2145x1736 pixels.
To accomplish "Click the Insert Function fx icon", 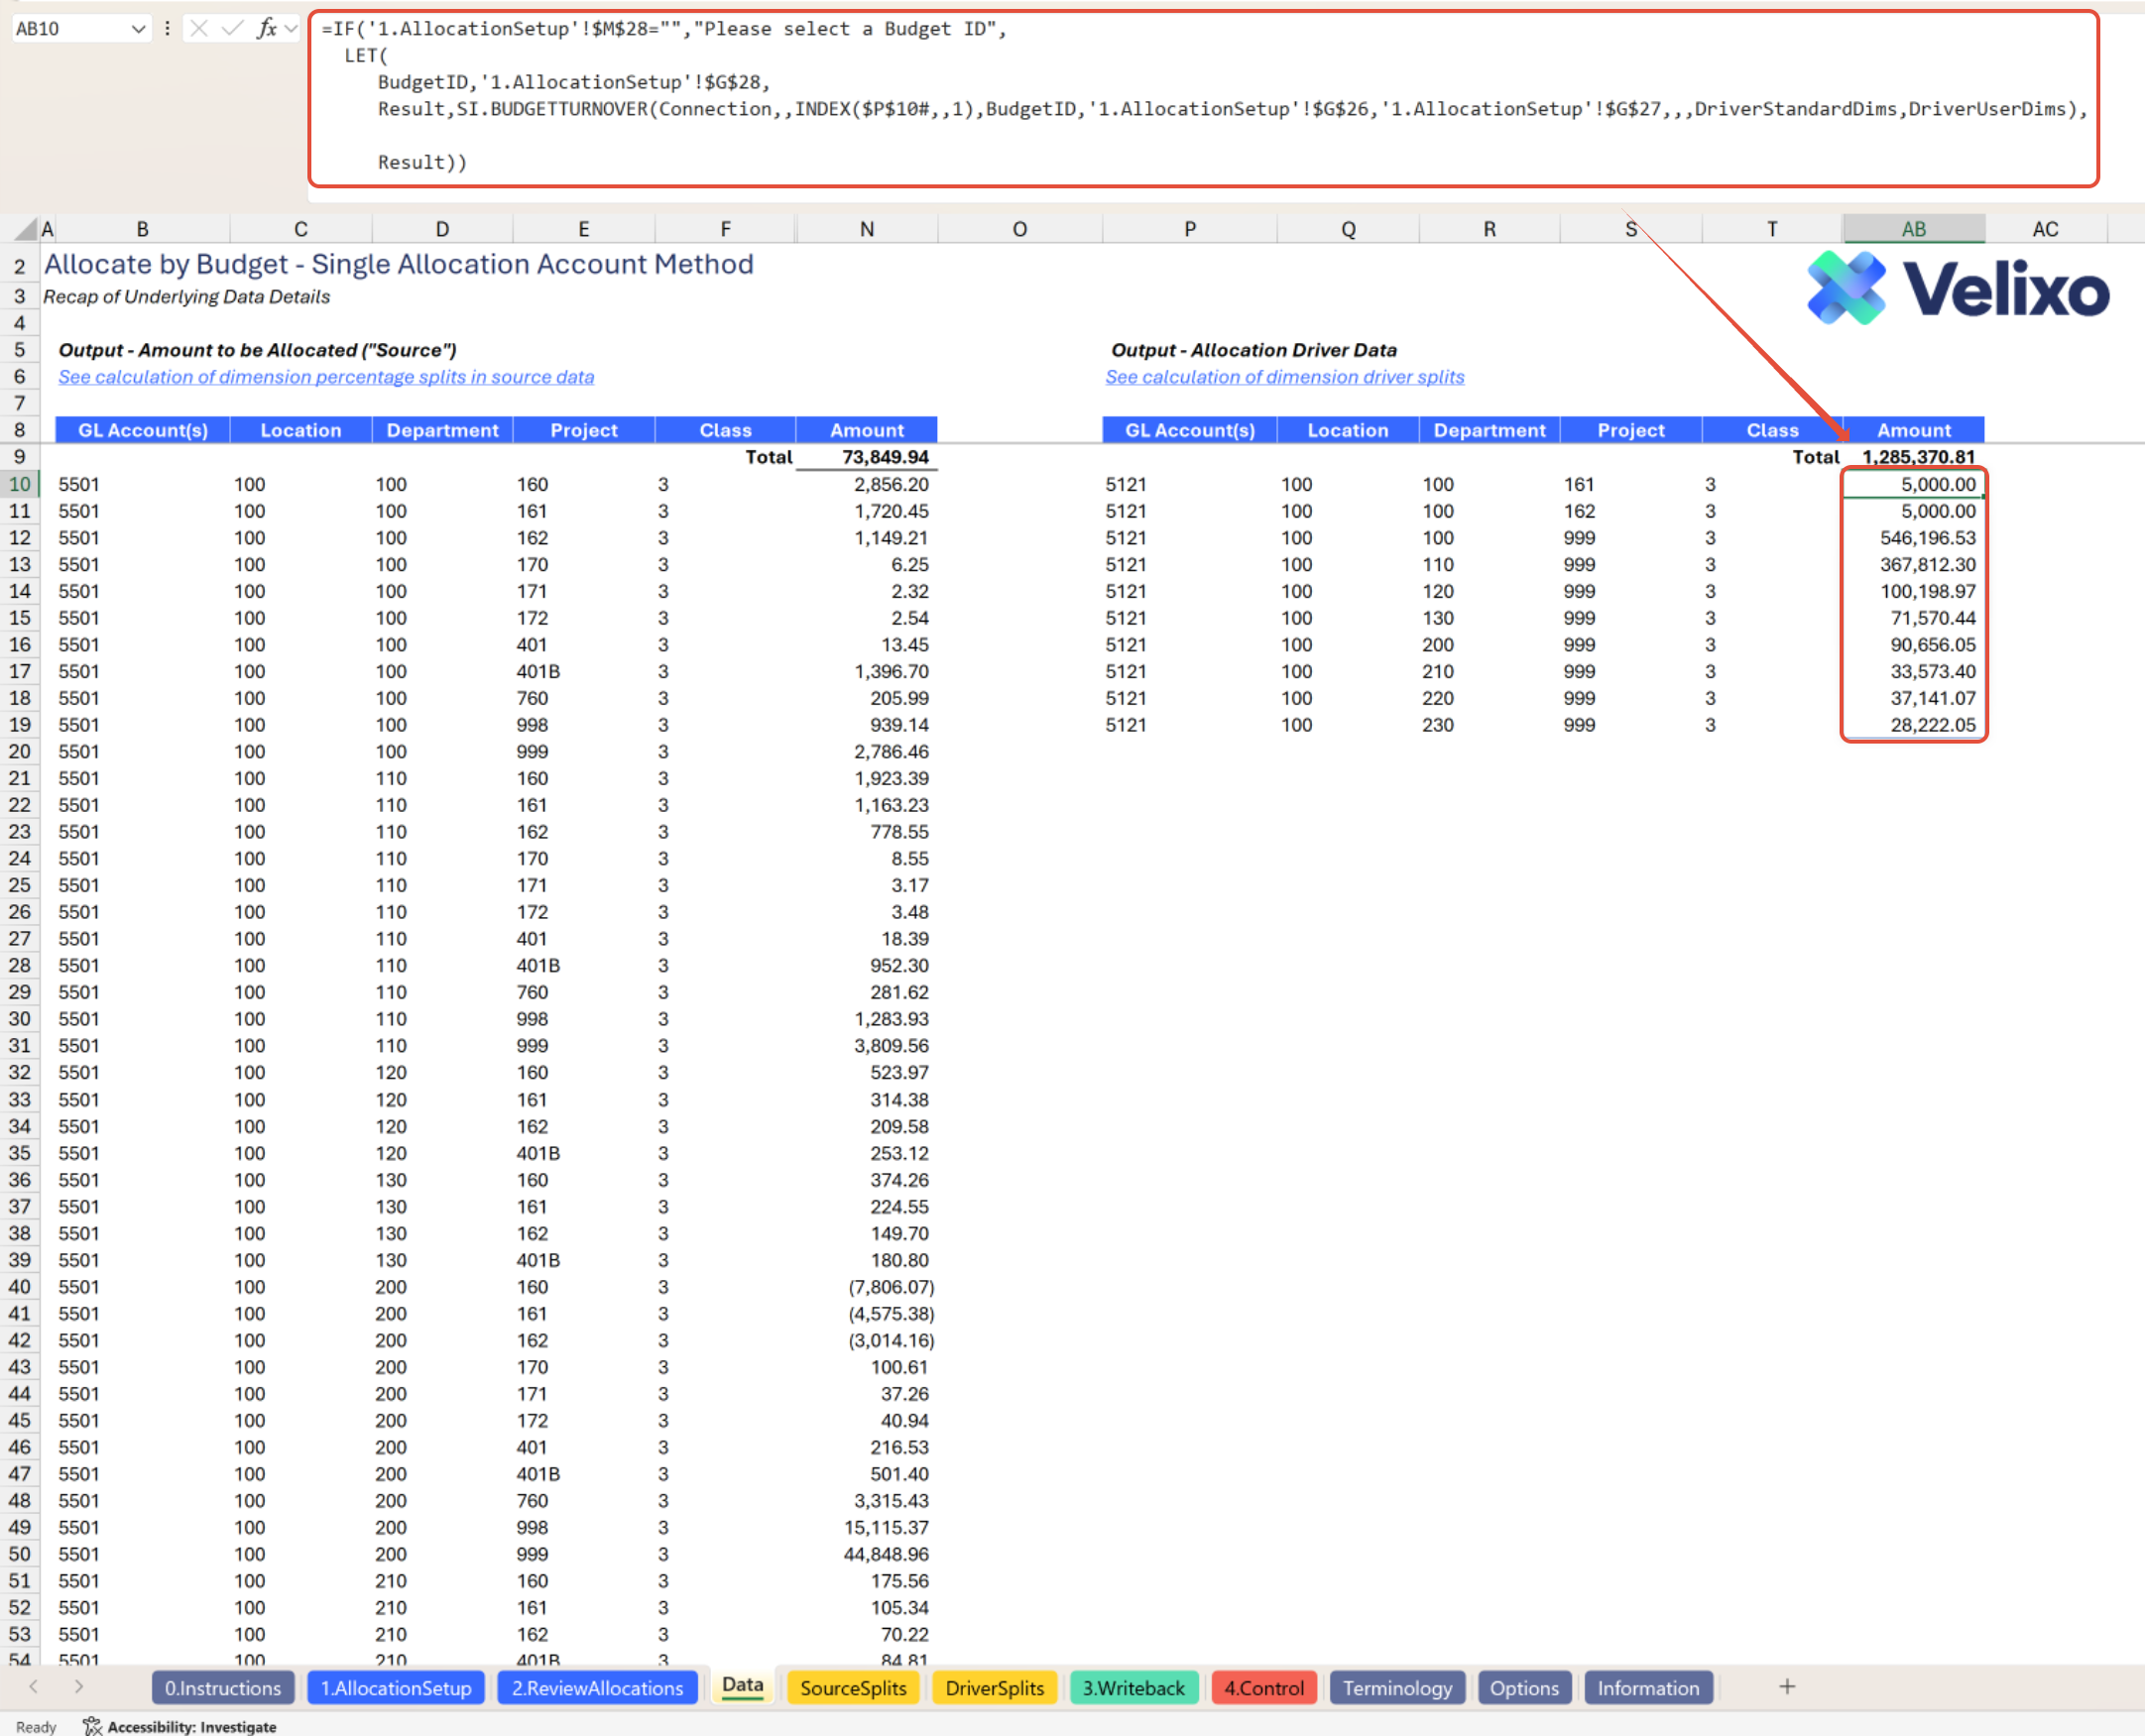I will [266, 28].
